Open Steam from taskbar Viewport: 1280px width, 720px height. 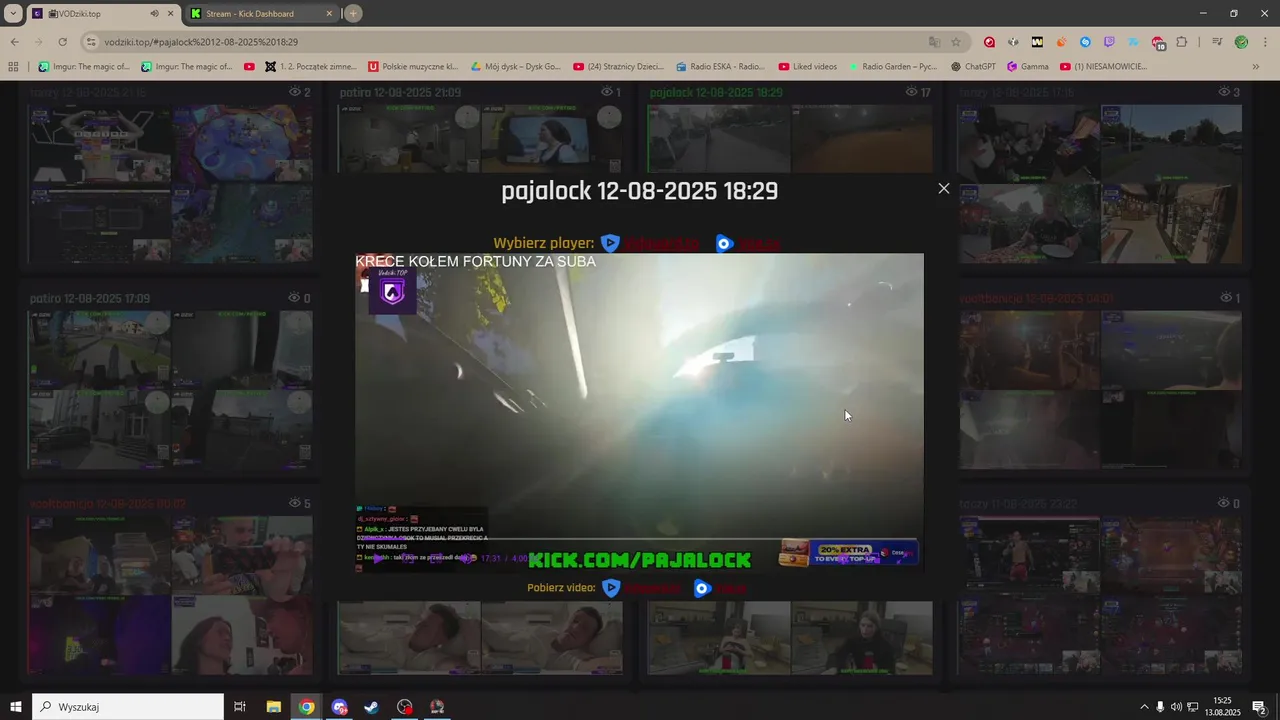click(x=371, y=707)
